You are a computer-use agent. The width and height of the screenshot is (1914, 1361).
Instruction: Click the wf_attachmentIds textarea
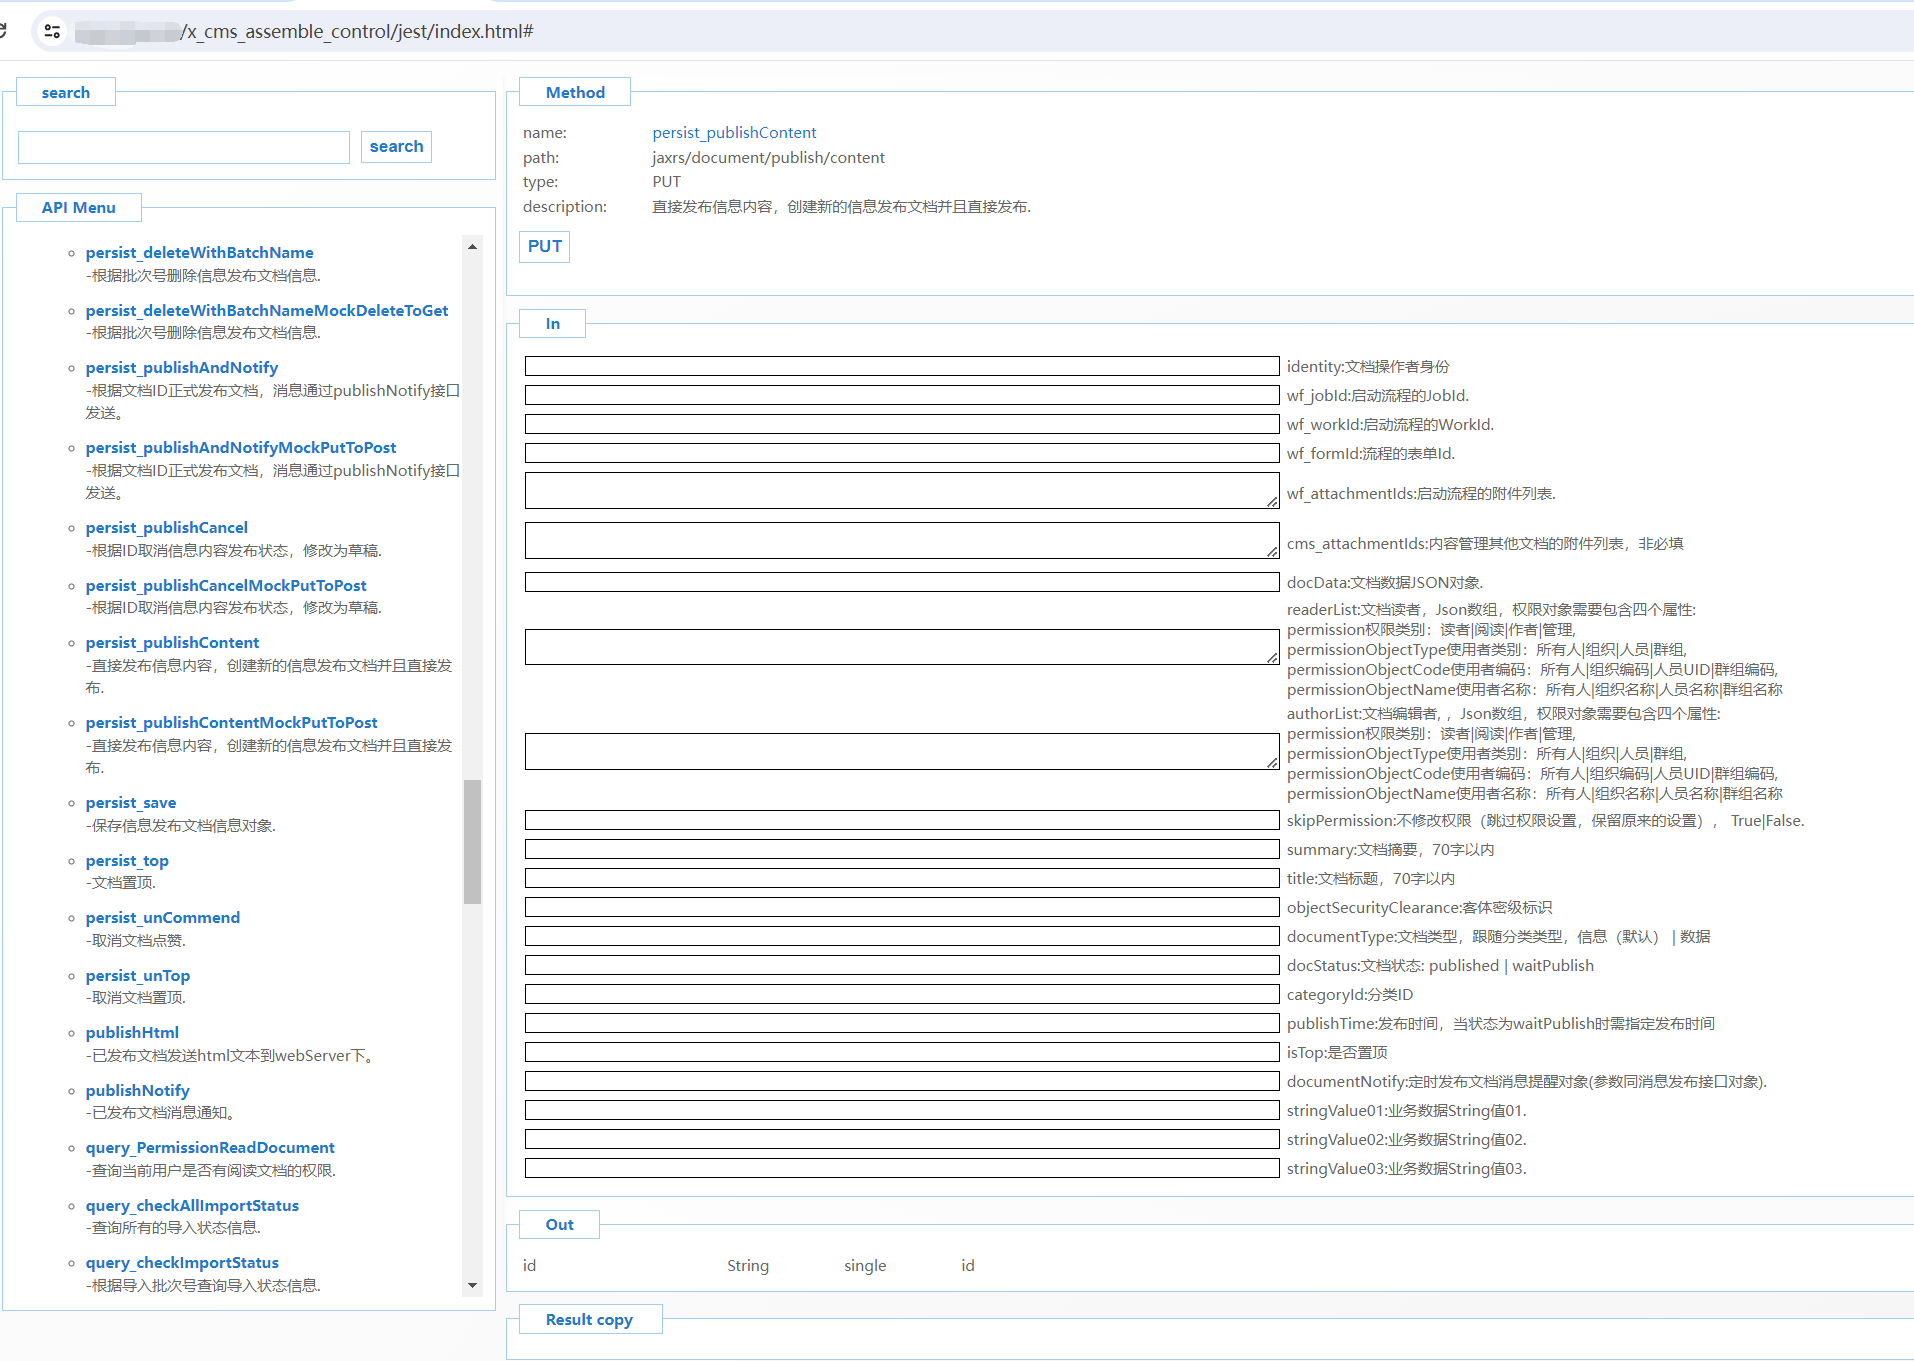click(901, 490)
